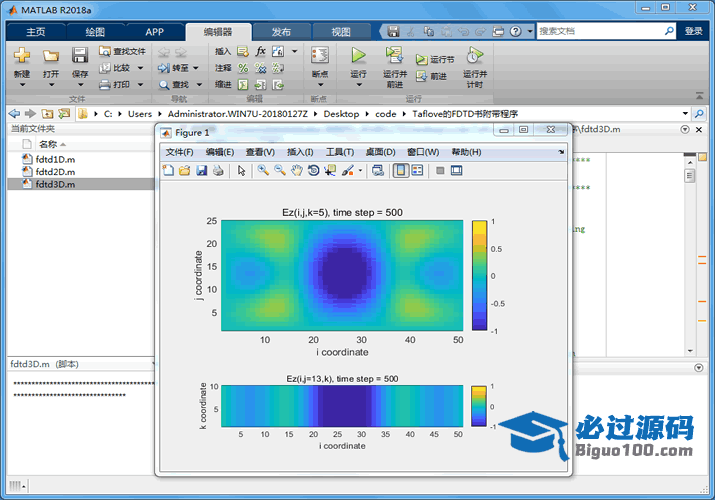The image size is (715, 500).
Task: Click the Desktop segment in path bar
Action: [x=341, y=114]
